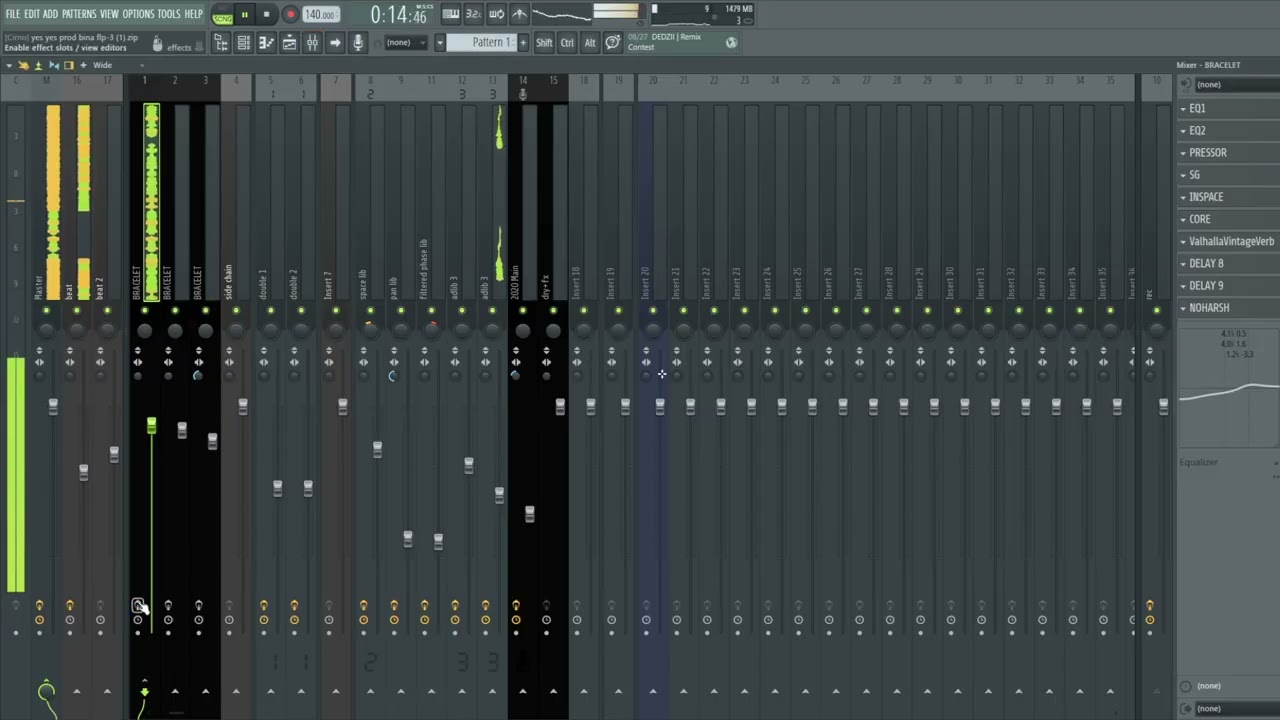Click the audio input speaker icon in effects panel
Image resolution: width=1280 pixels, height=720 pixels.
[x=1186, y=85]
